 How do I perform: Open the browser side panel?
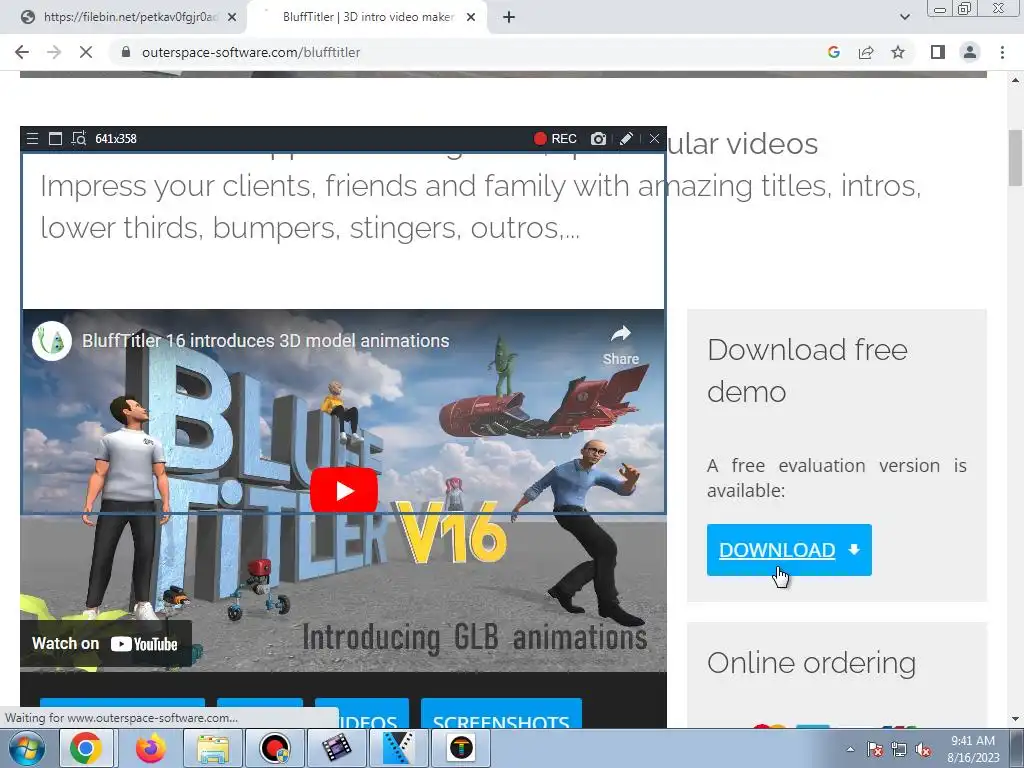point(938,52)
